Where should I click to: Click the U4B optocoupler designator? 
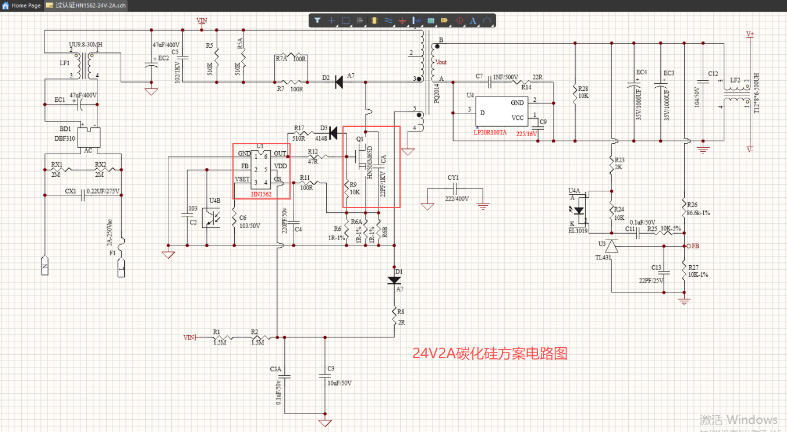click(214, 201)
